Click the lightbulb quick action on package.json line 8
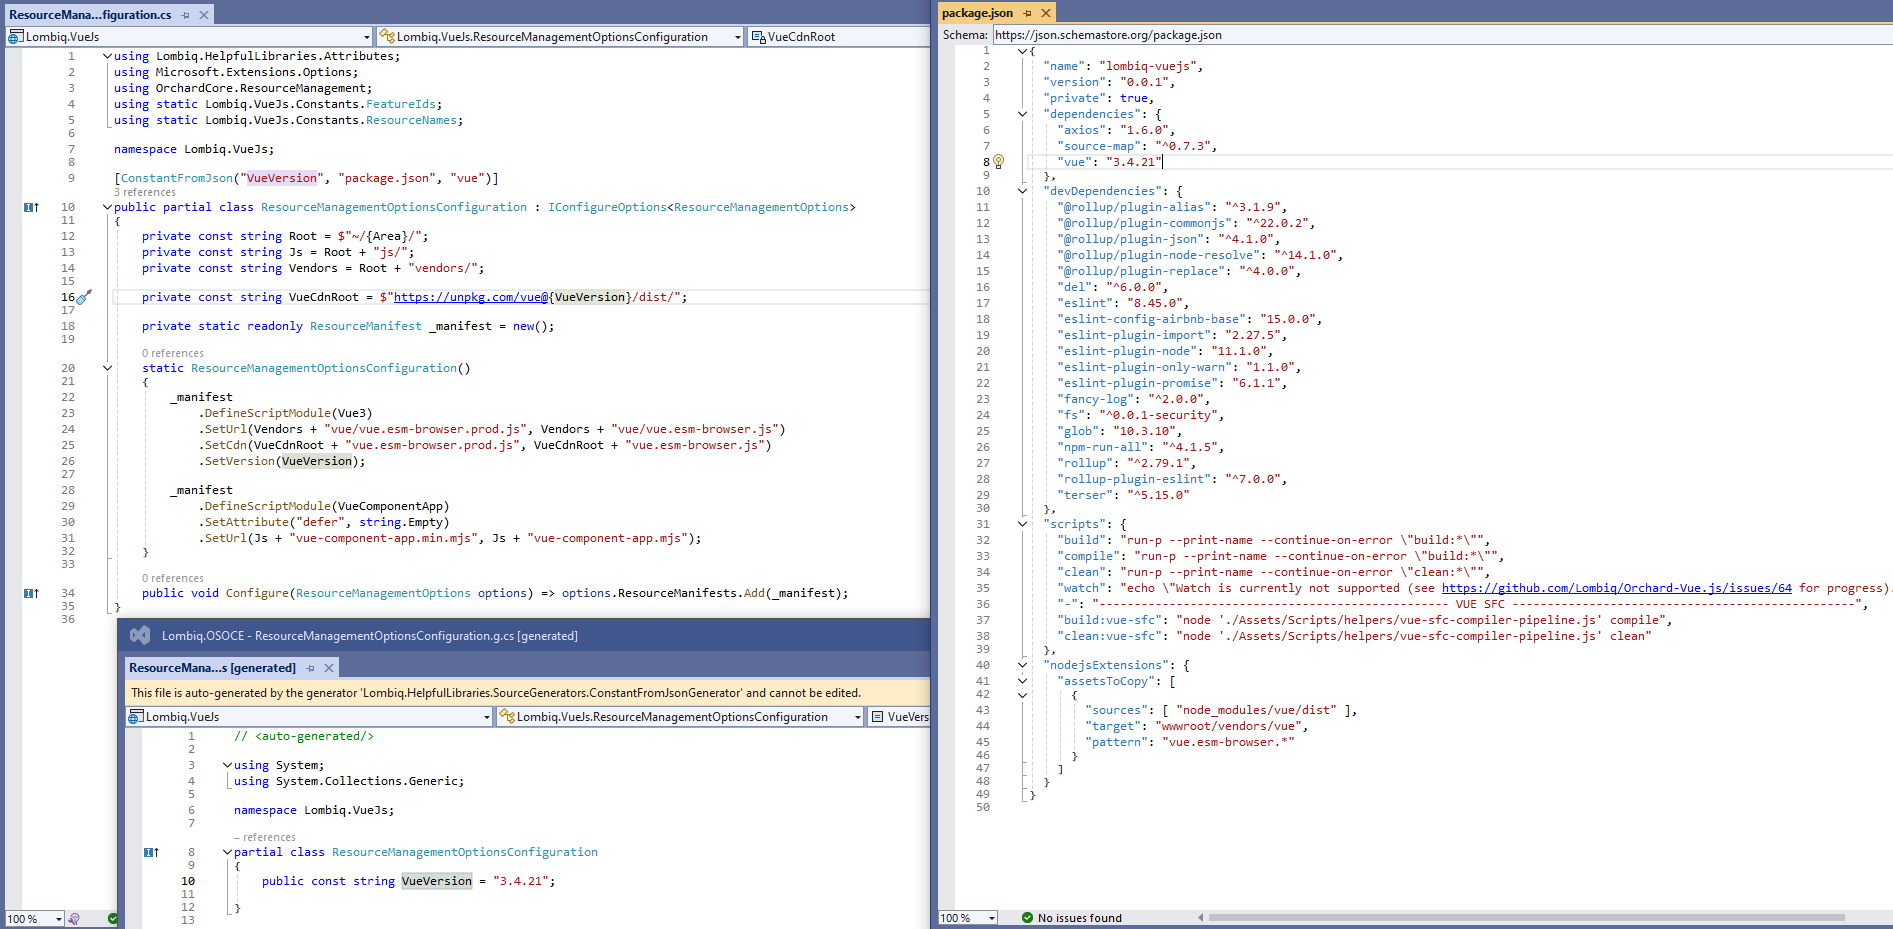The width and height of the screenshot is (1893, 929). 998,161
